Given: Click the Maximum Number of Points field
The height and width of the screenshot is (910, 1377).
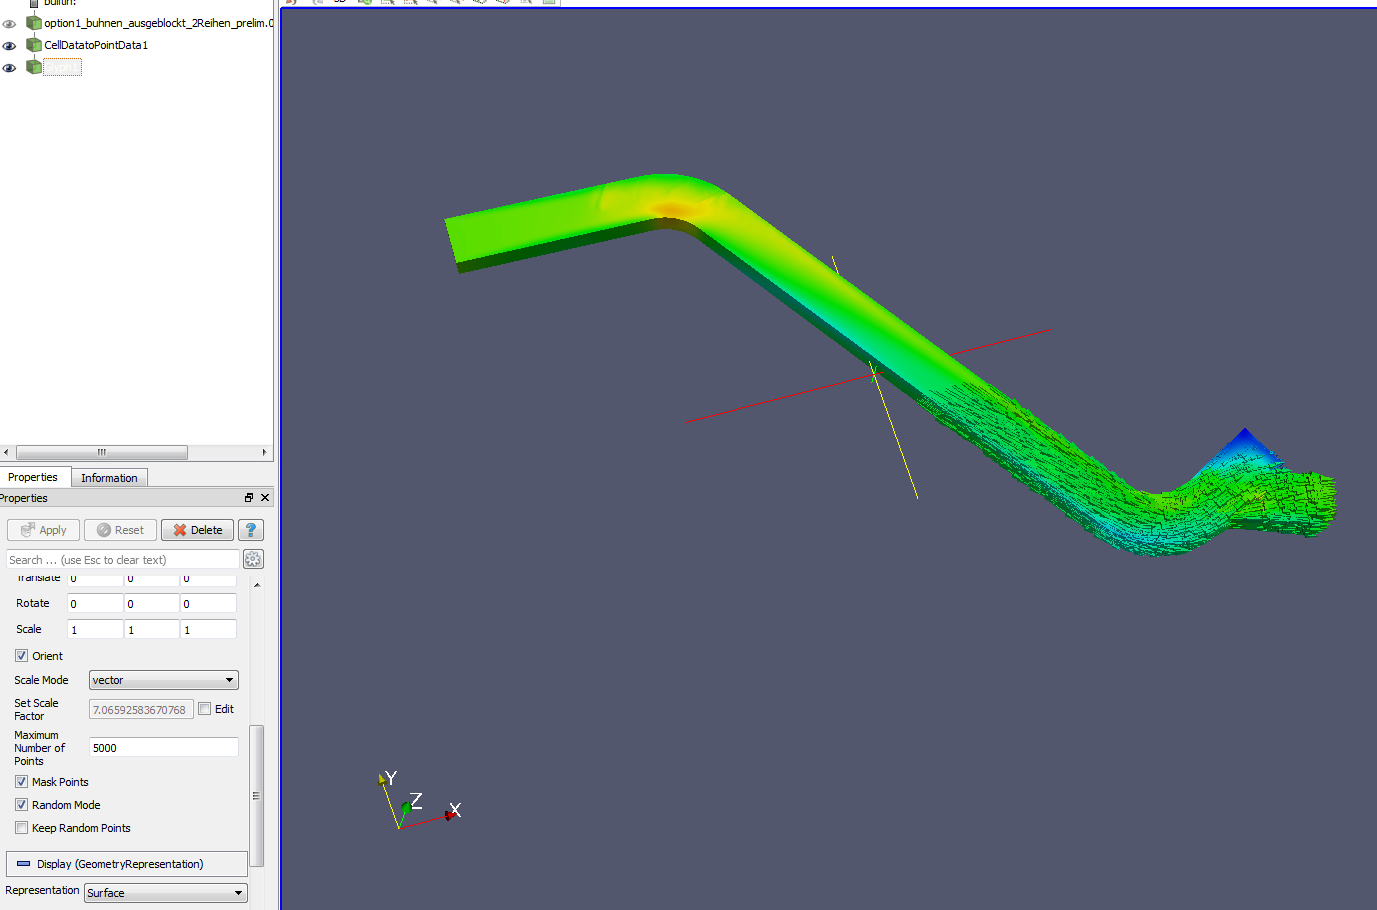Looking at the screenshot, I should click(163, 748).
